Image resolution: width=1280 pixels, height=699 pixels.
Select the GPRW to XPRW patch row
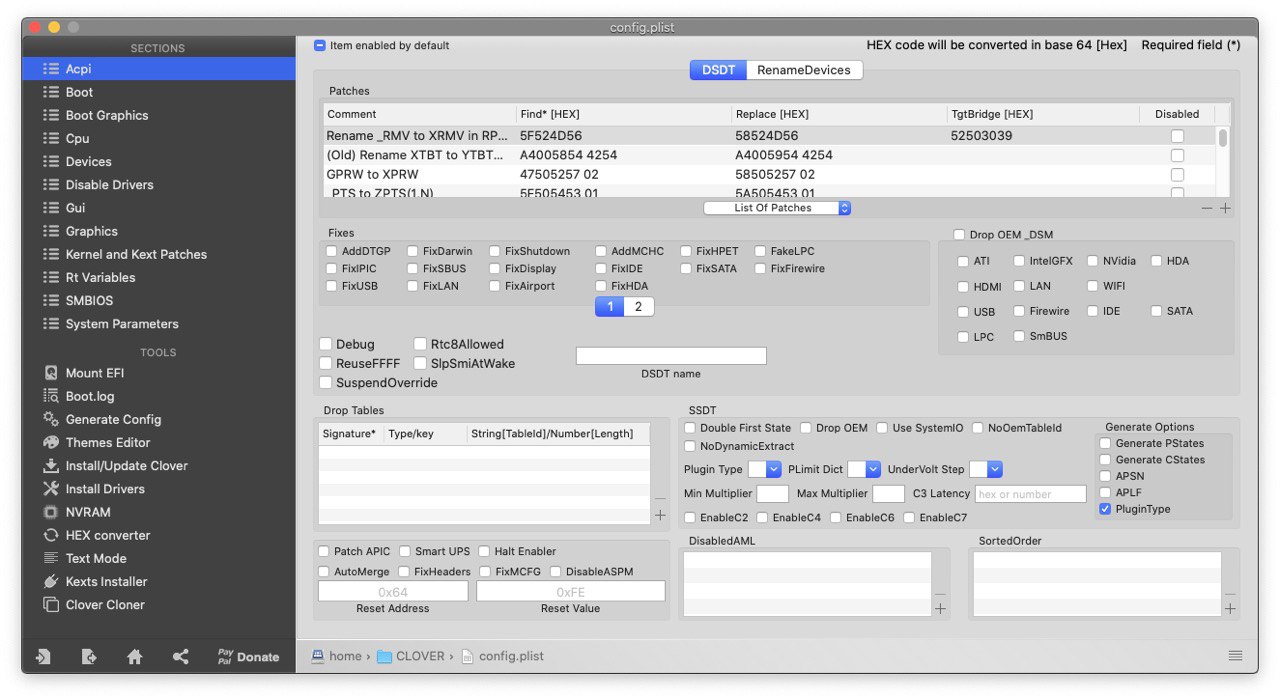[770, 174]
